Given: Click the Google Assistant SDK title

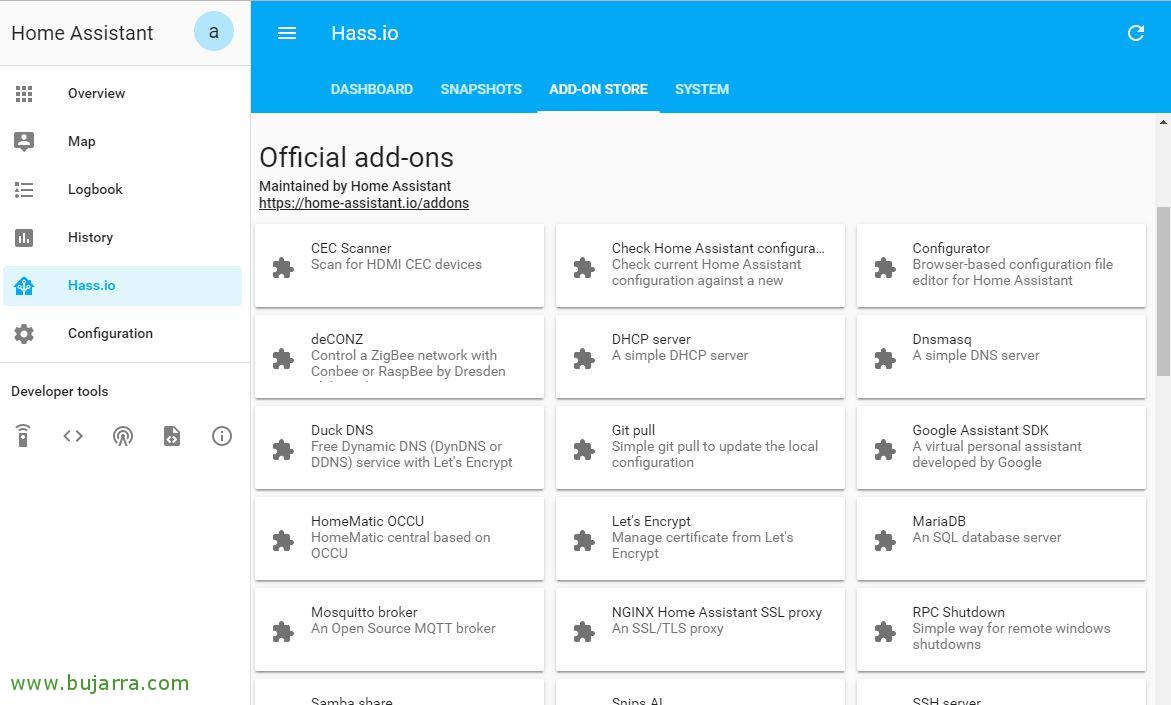Looking at the screenshot, I should (980, 430).
